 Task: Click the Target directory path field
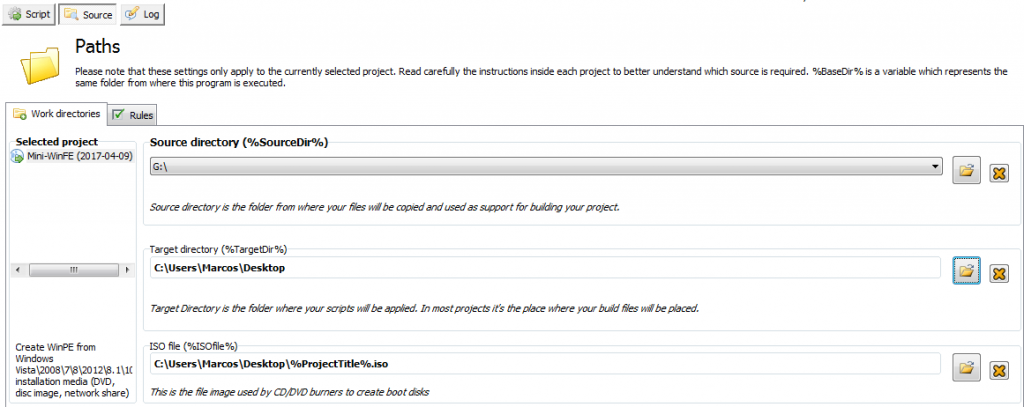point(545,268)
